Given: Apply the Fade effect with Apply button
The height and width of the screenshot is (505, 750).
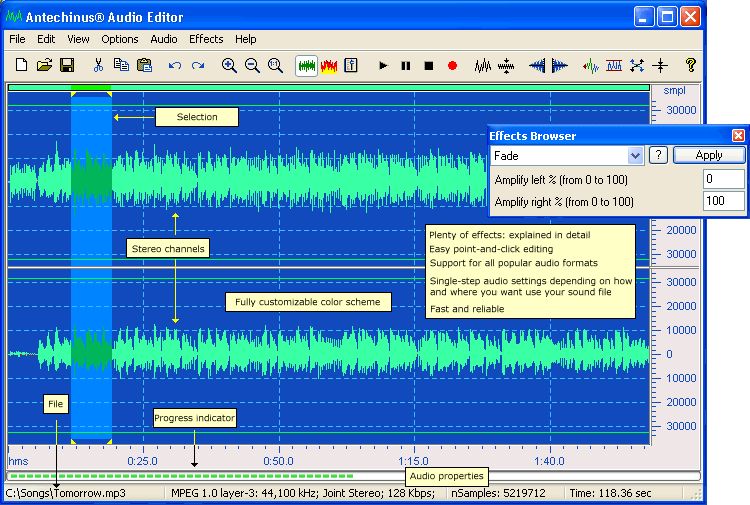Looking at the screenshot, I should (x=709, y=155).
